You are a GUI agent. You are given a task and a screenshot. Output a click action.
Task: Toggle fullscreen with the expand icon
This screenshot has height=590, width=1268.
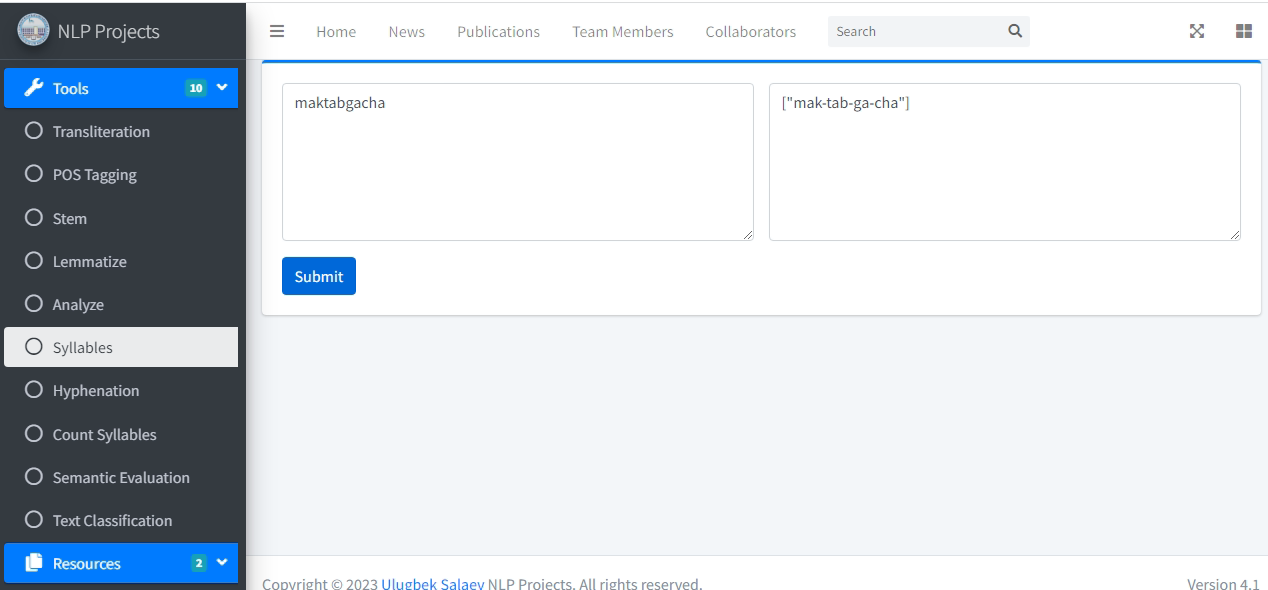pyautogui.click(x=1196, y=31)
